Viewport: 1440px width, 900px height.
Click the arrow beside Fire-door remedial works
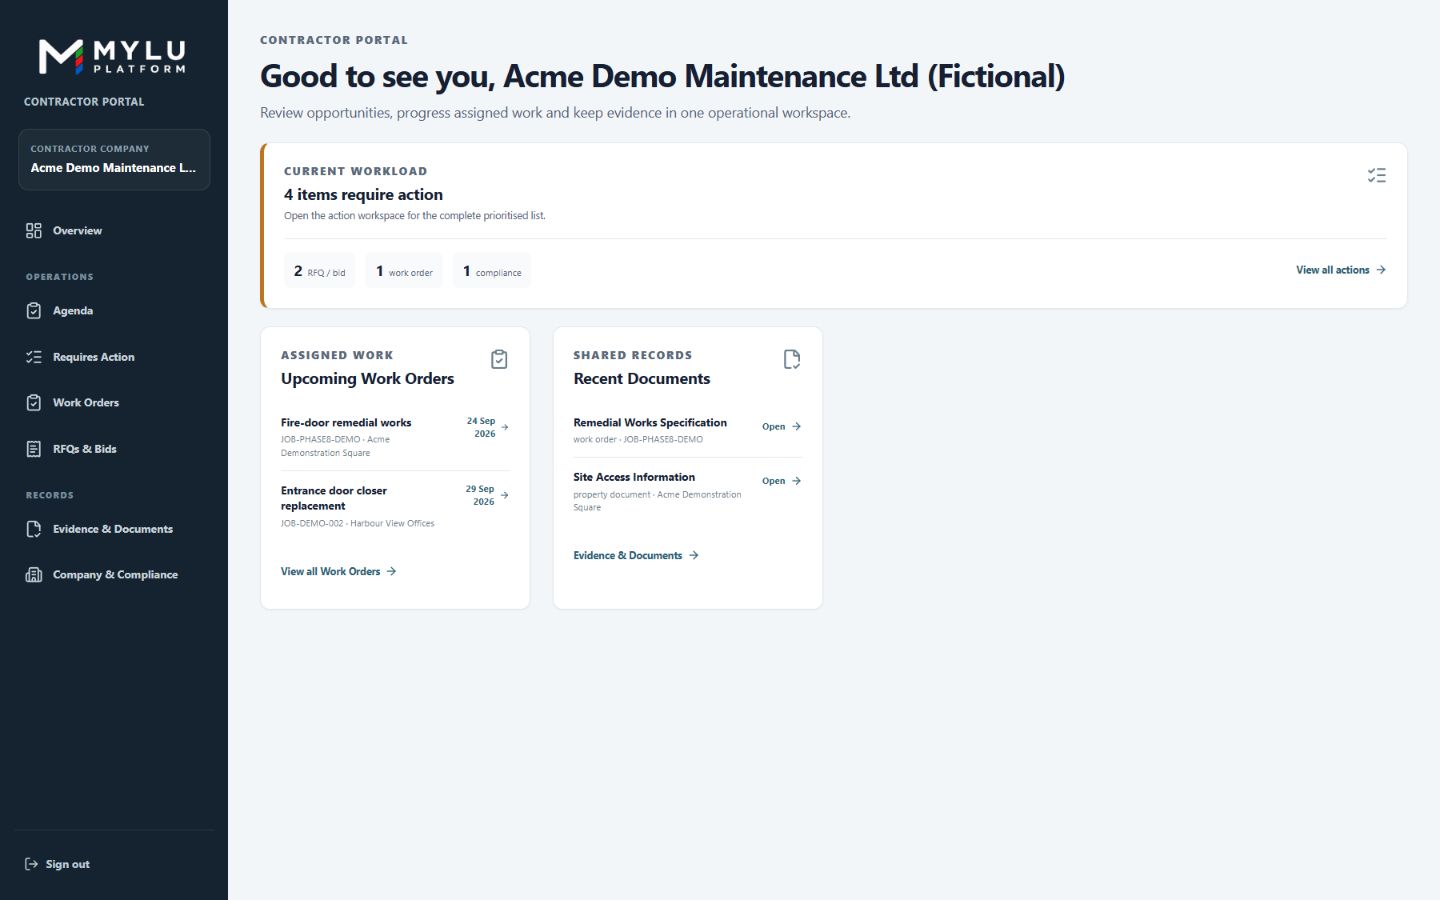point(505,427)
